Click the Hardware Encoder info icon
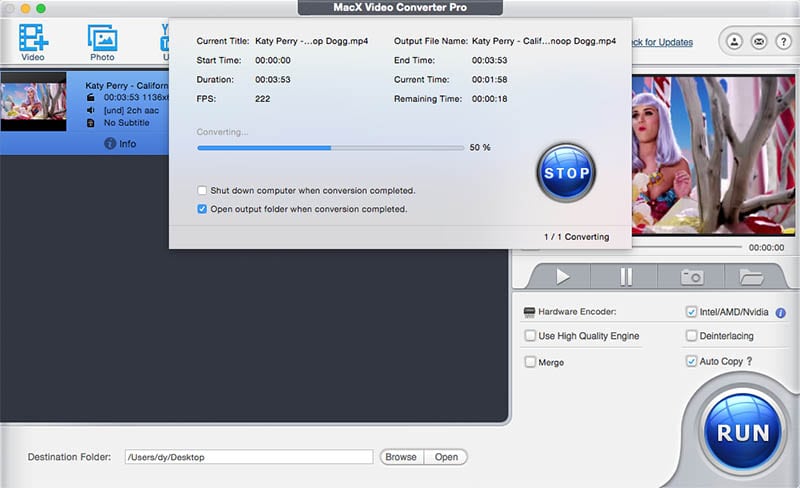 click(x=781, y=313)
